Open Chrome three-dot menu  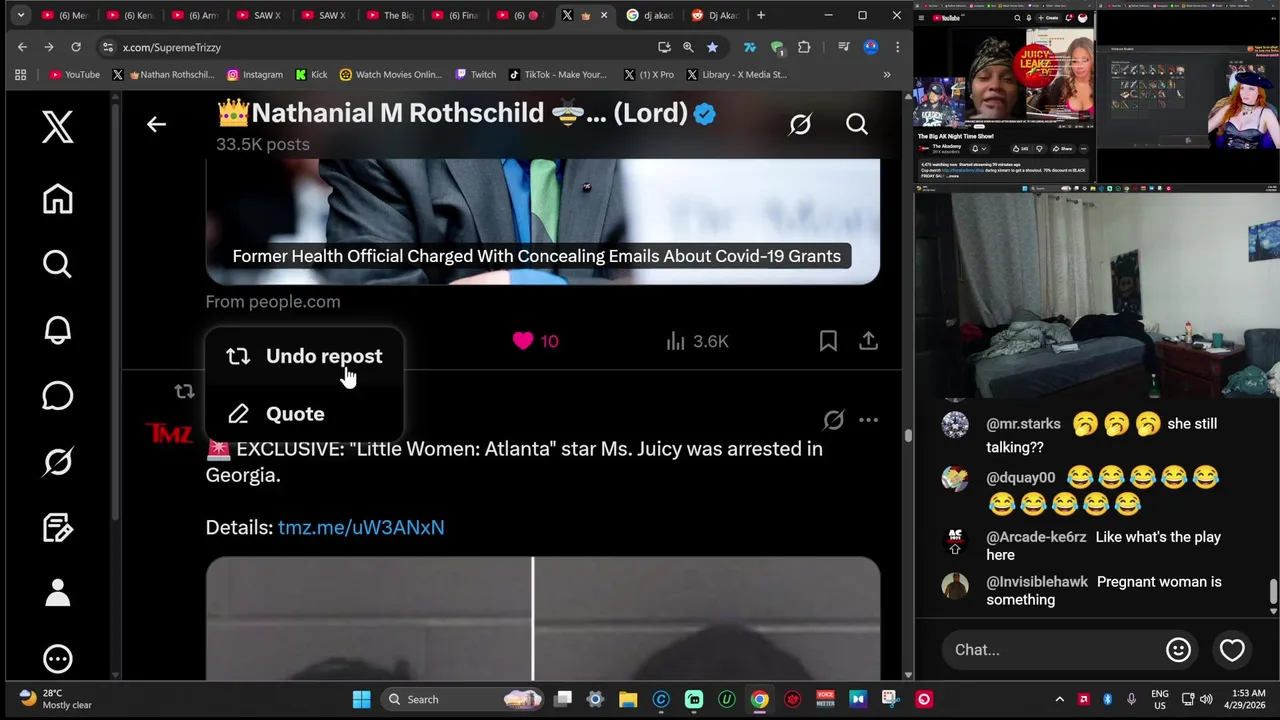coord(897,47)
